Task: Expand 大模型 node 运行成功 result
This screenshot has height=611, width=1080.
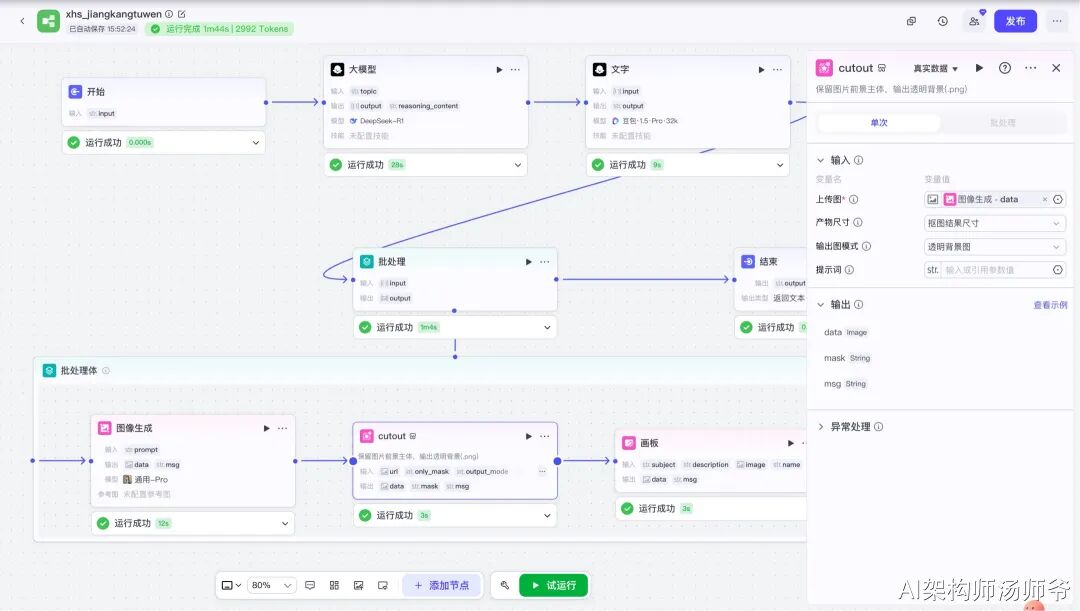Action: [x=517, y=165]
